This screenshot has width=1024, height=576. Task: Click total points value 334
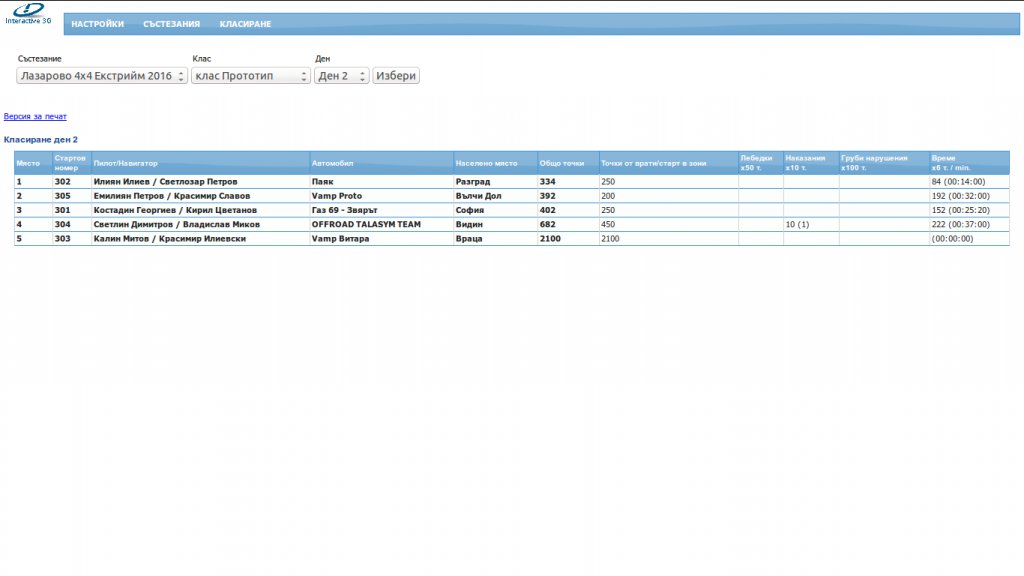pyautogui.click(x=547, y=182)
